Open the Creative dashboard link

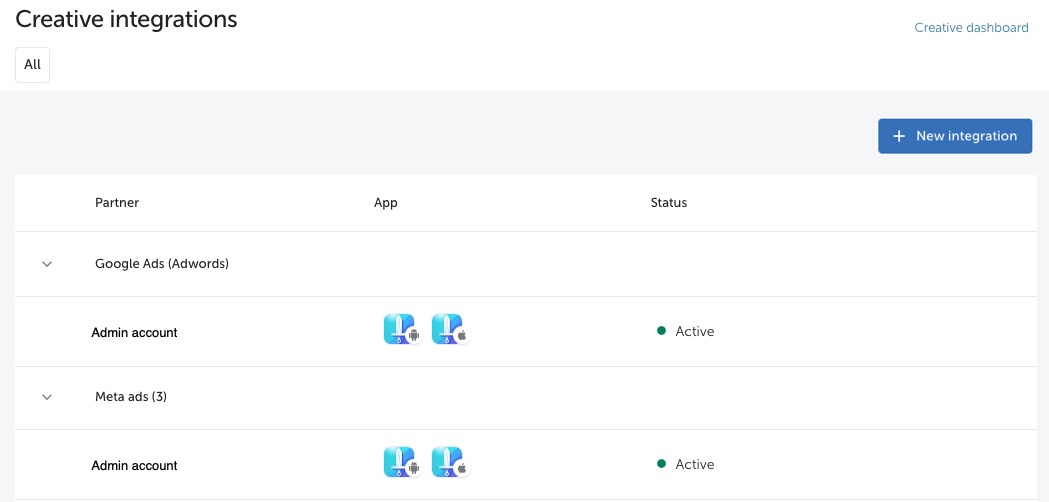[x=971, y=28]
